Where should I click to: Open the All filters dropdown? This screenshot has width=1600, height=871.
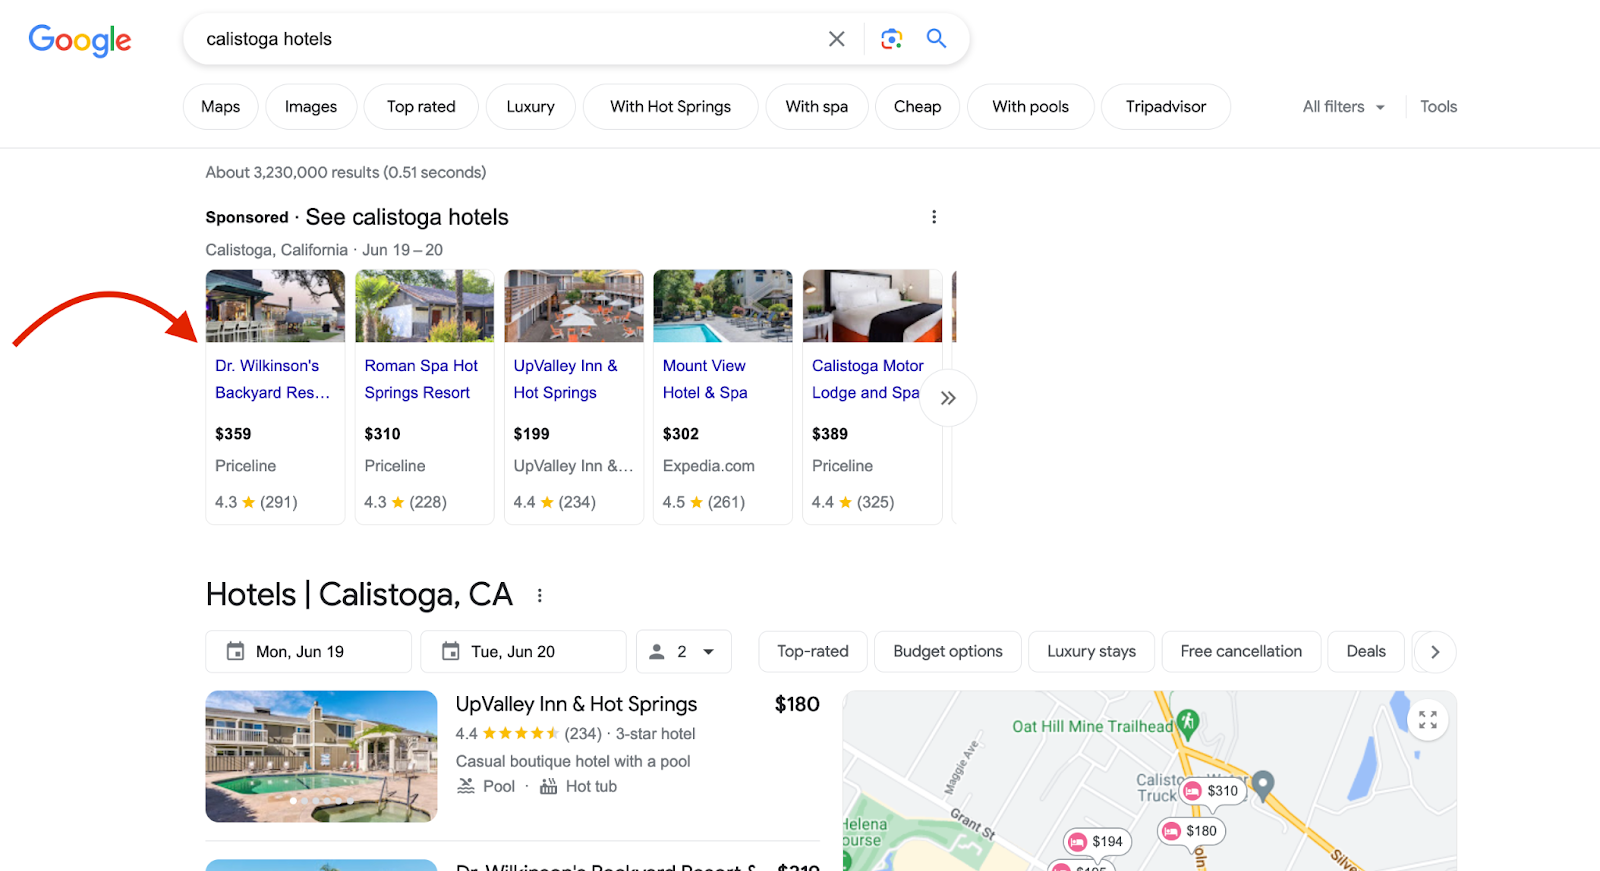pos(1343,107)
